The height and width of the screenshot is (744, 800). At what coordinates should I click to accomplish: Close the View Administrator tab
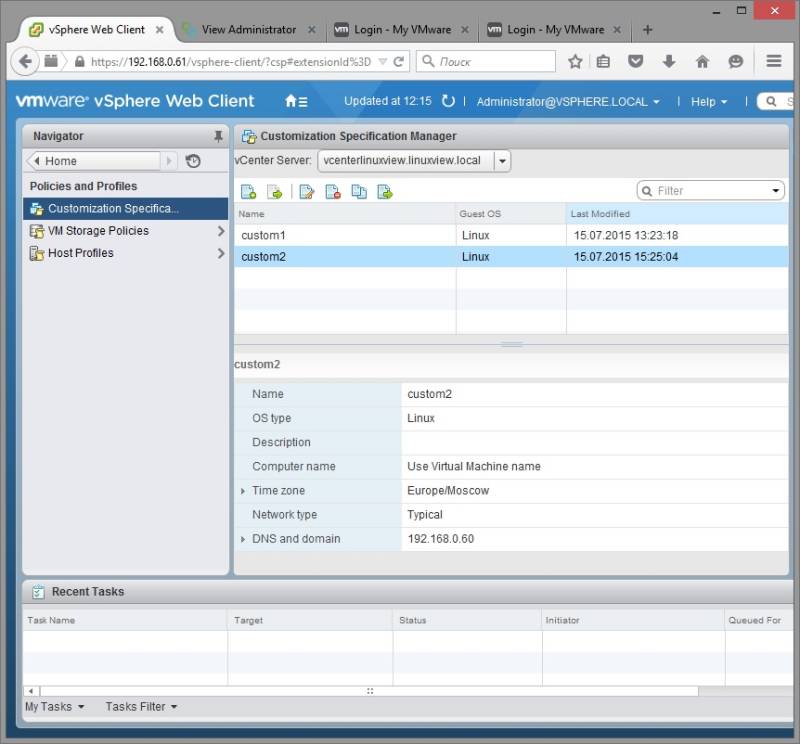click(311, 30)
